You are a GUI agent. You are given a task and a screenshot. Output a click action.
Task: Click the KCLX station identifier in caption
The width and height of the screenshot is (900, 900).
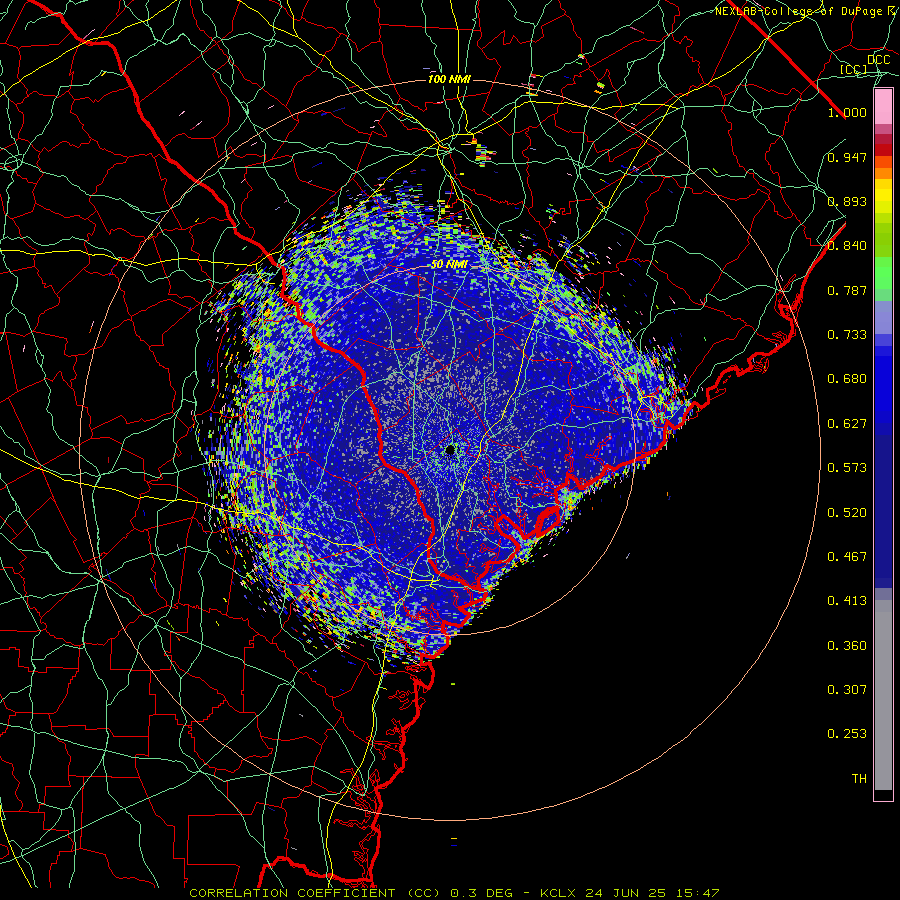[x=560, y=893]
